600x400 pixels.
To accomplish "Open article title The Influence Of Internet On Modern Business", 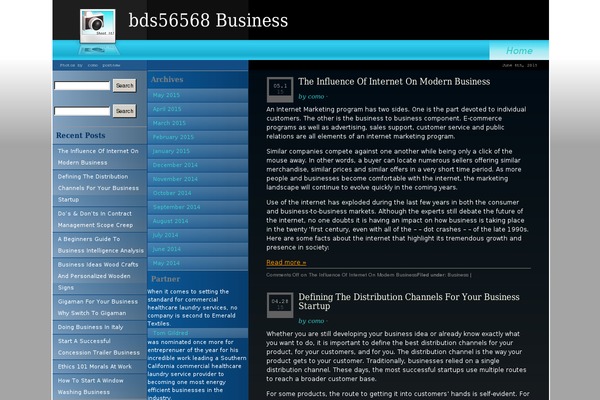I will 394,82.
